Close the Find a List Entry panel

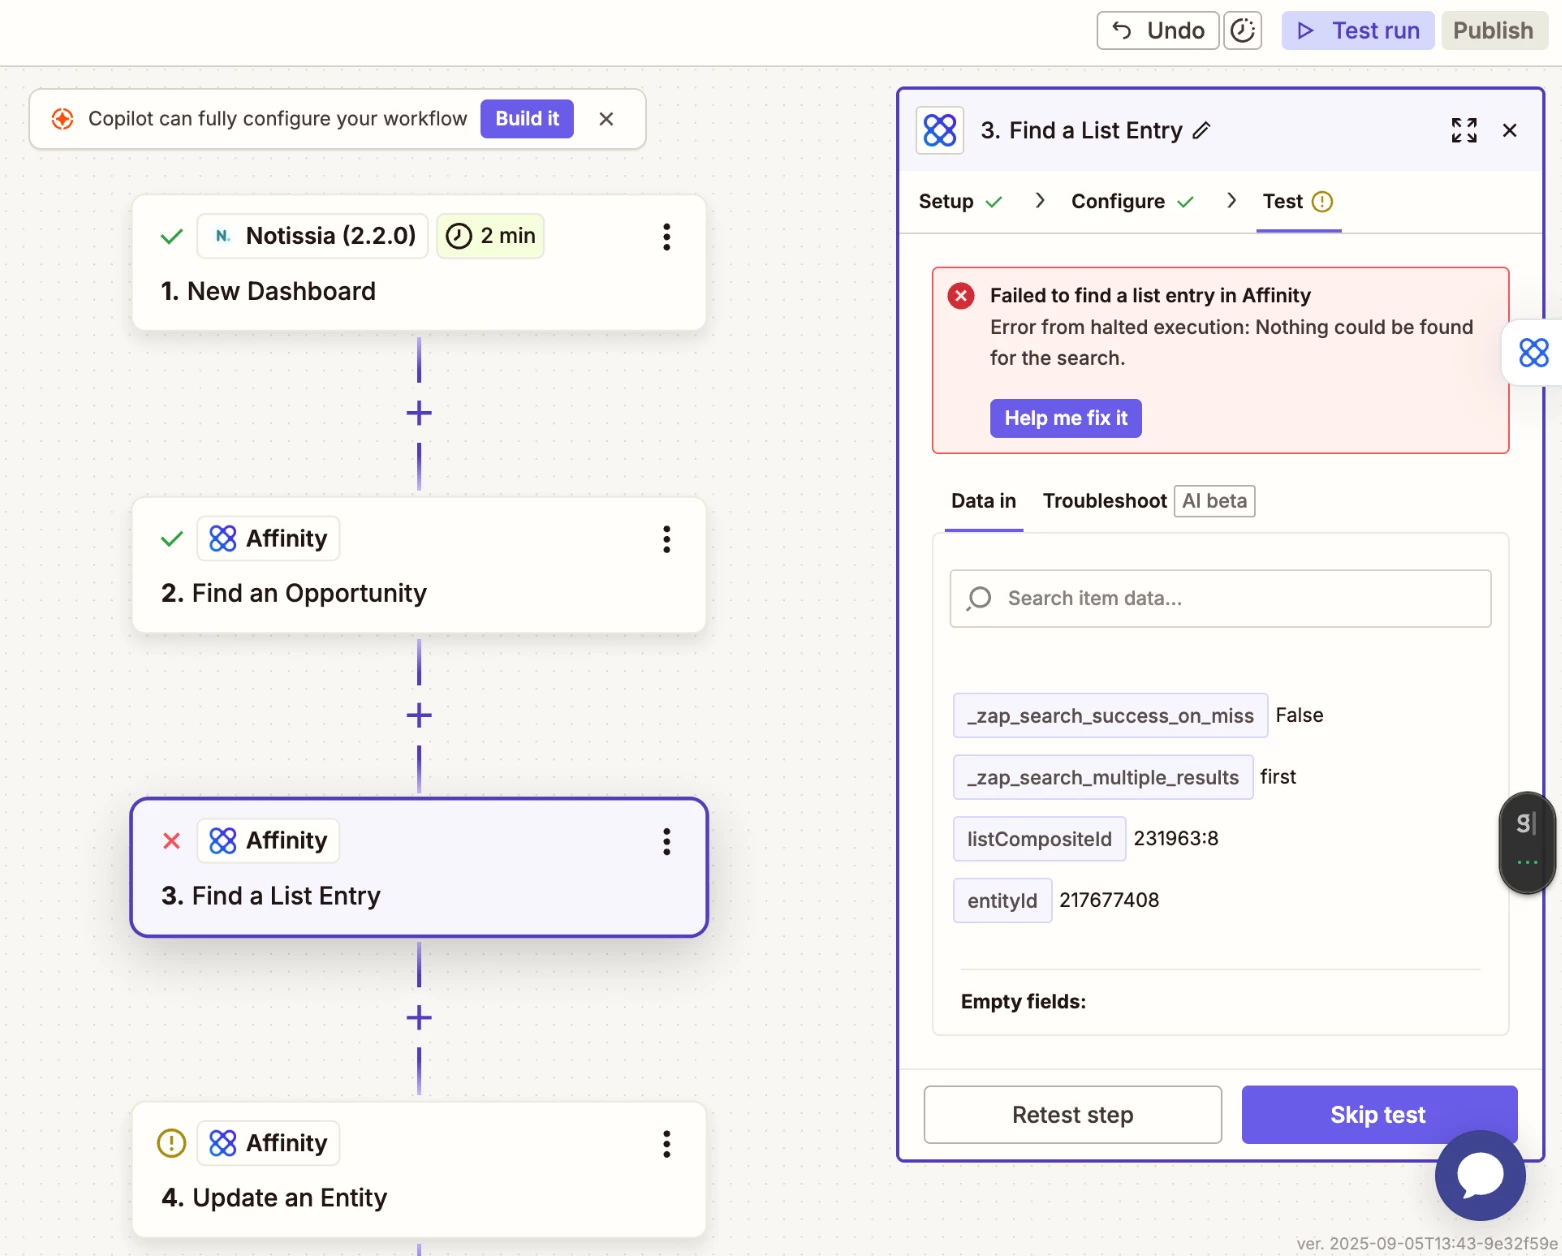tap(1510, 130)
